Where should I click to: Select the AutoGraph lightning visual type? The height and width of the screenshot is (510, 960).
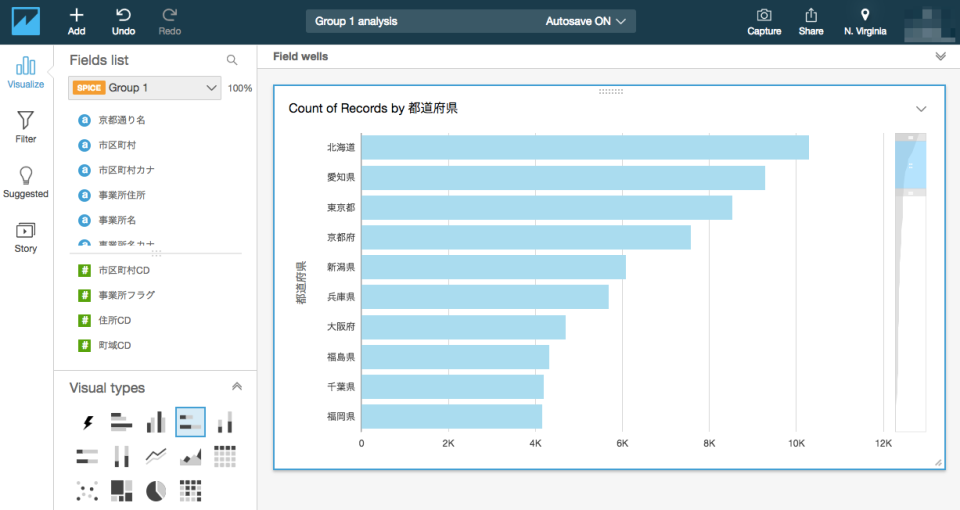click(88, 422)
